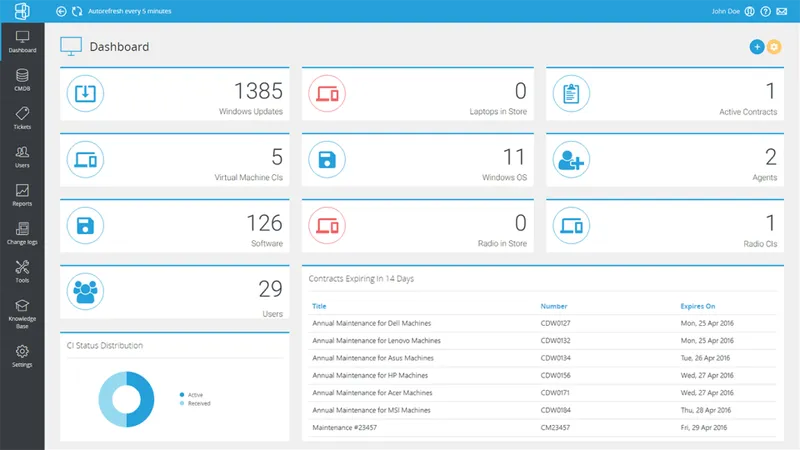
Task: Click the Software floppy disk icon
Action: pyautogui.click(x=85, y=226)
